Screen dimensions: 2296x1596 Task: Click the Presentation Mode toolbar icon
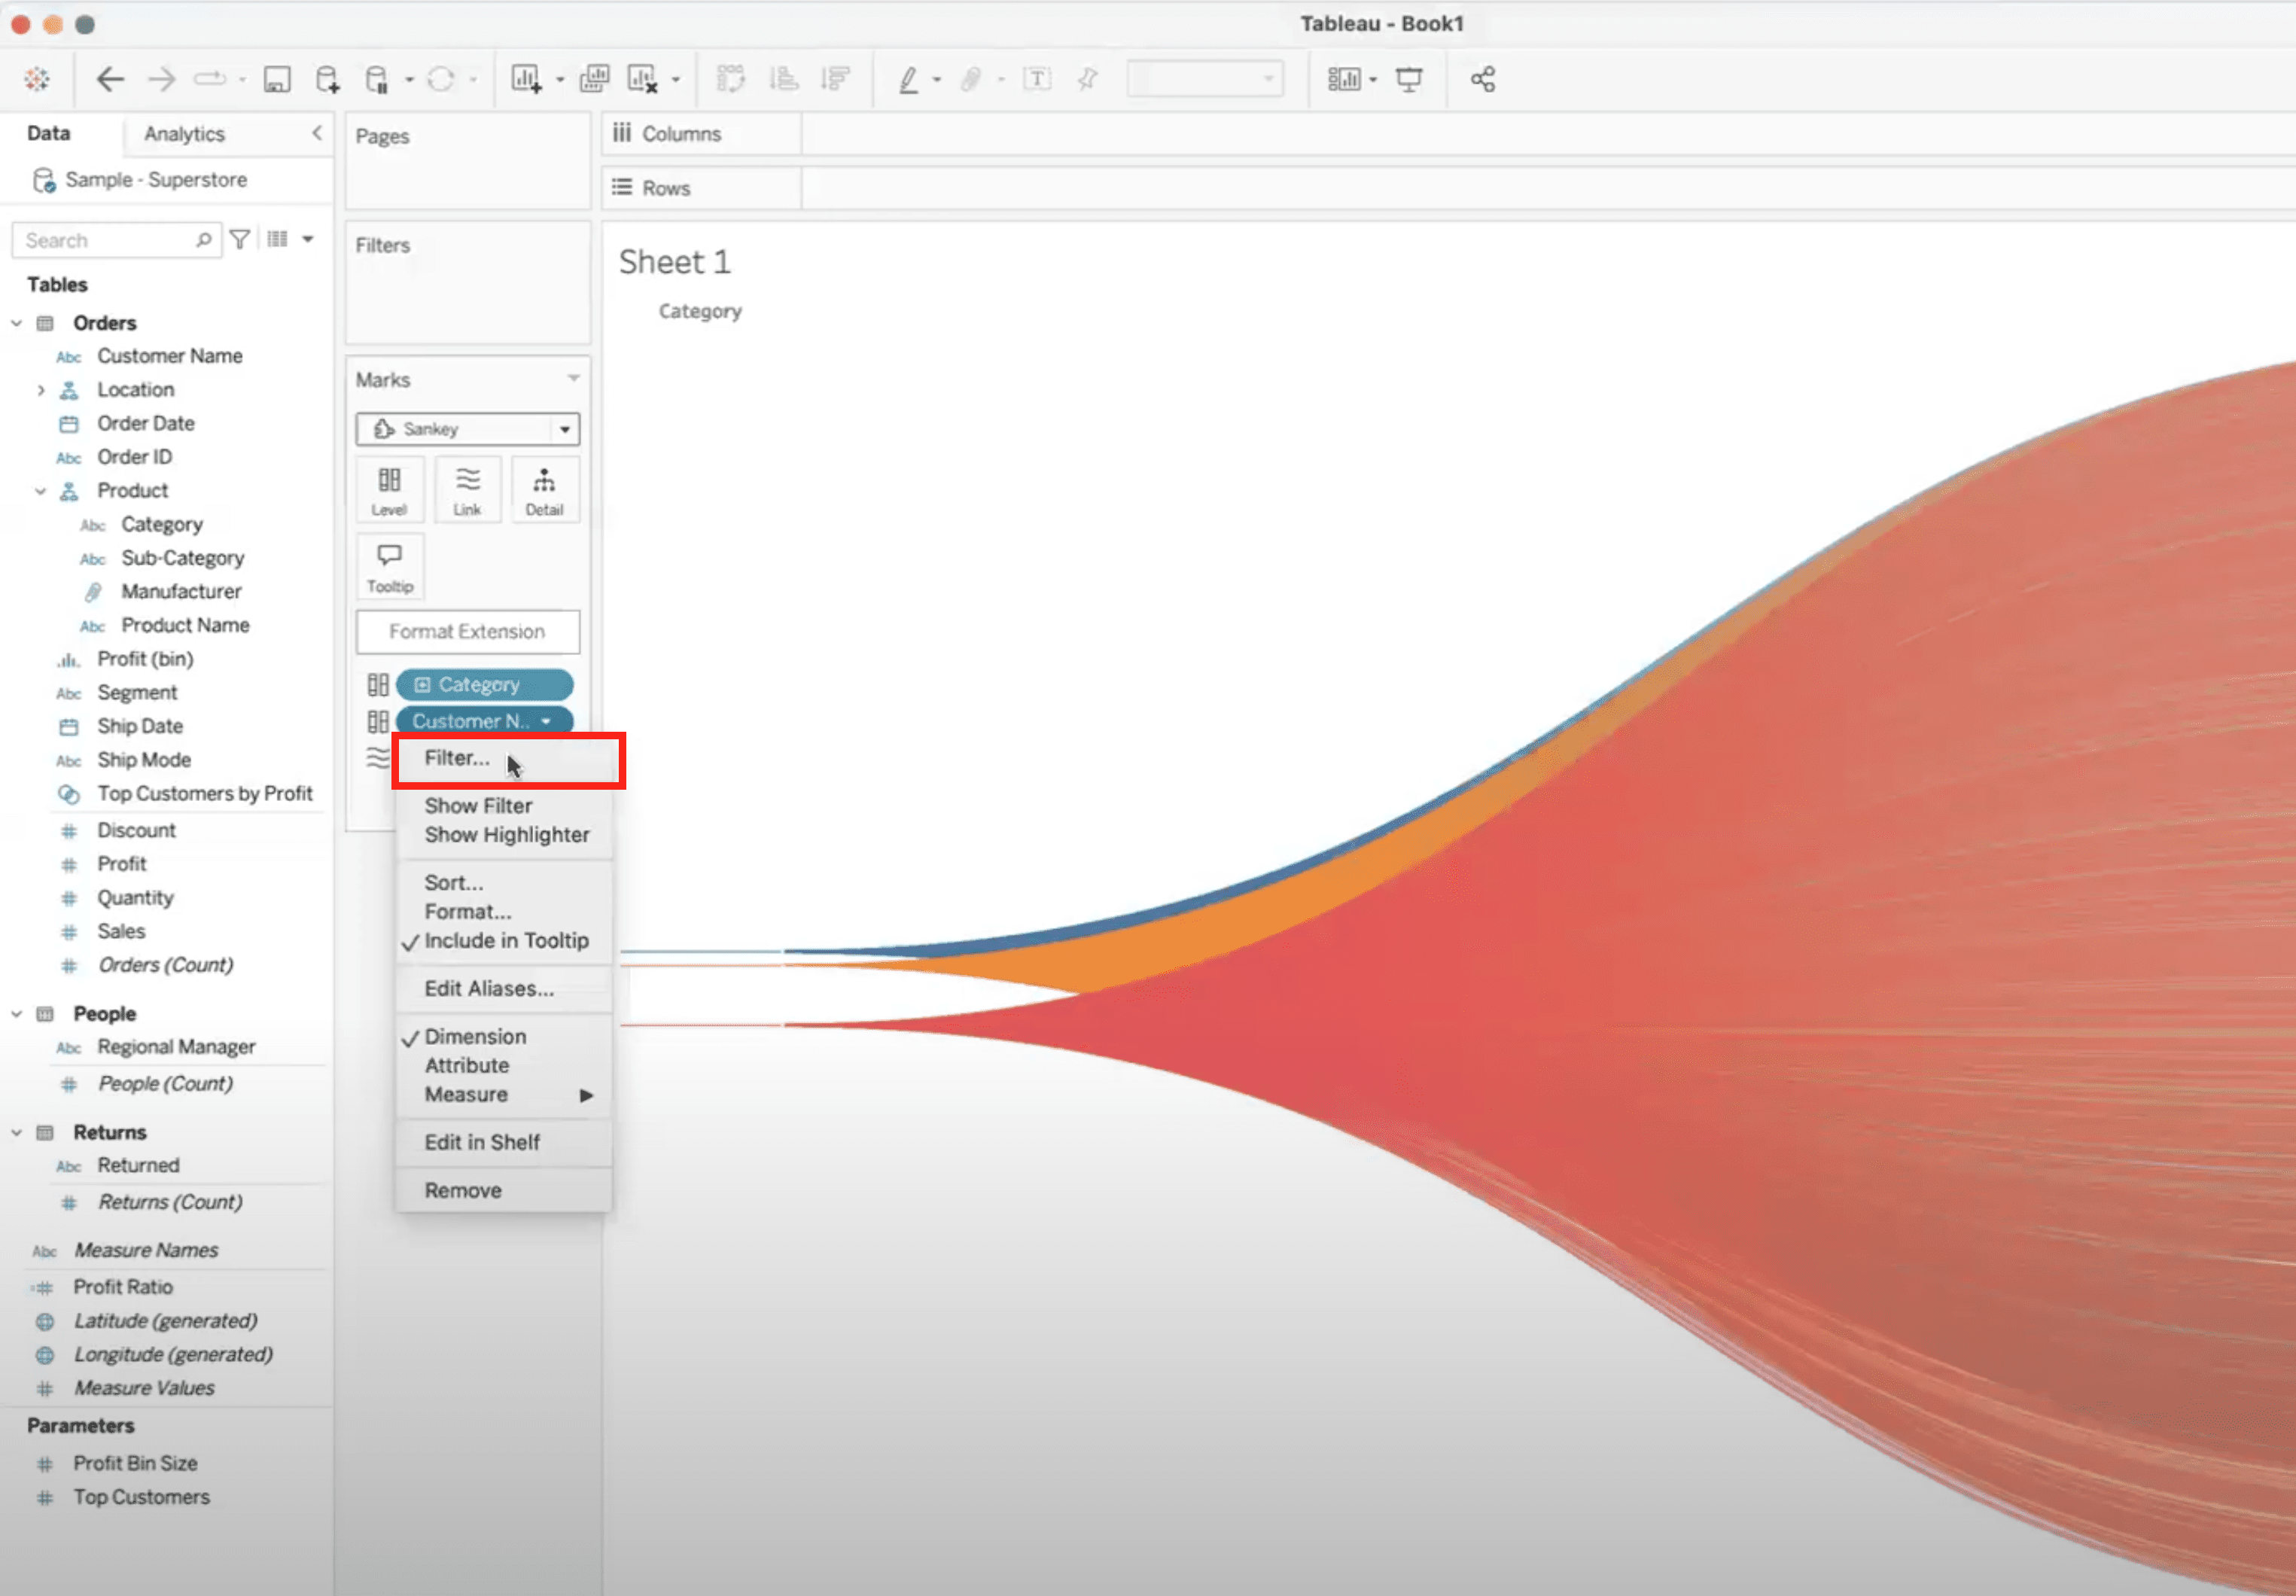(x=1410, y=79)
